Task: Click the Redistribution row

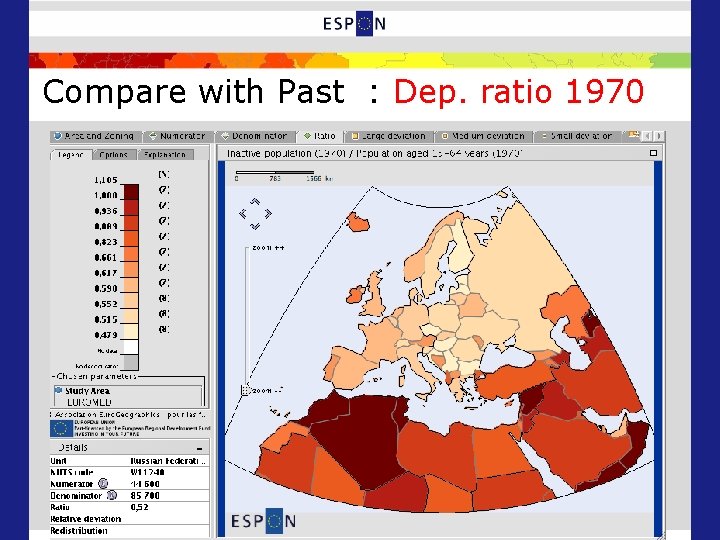Action: click(129, 531)
